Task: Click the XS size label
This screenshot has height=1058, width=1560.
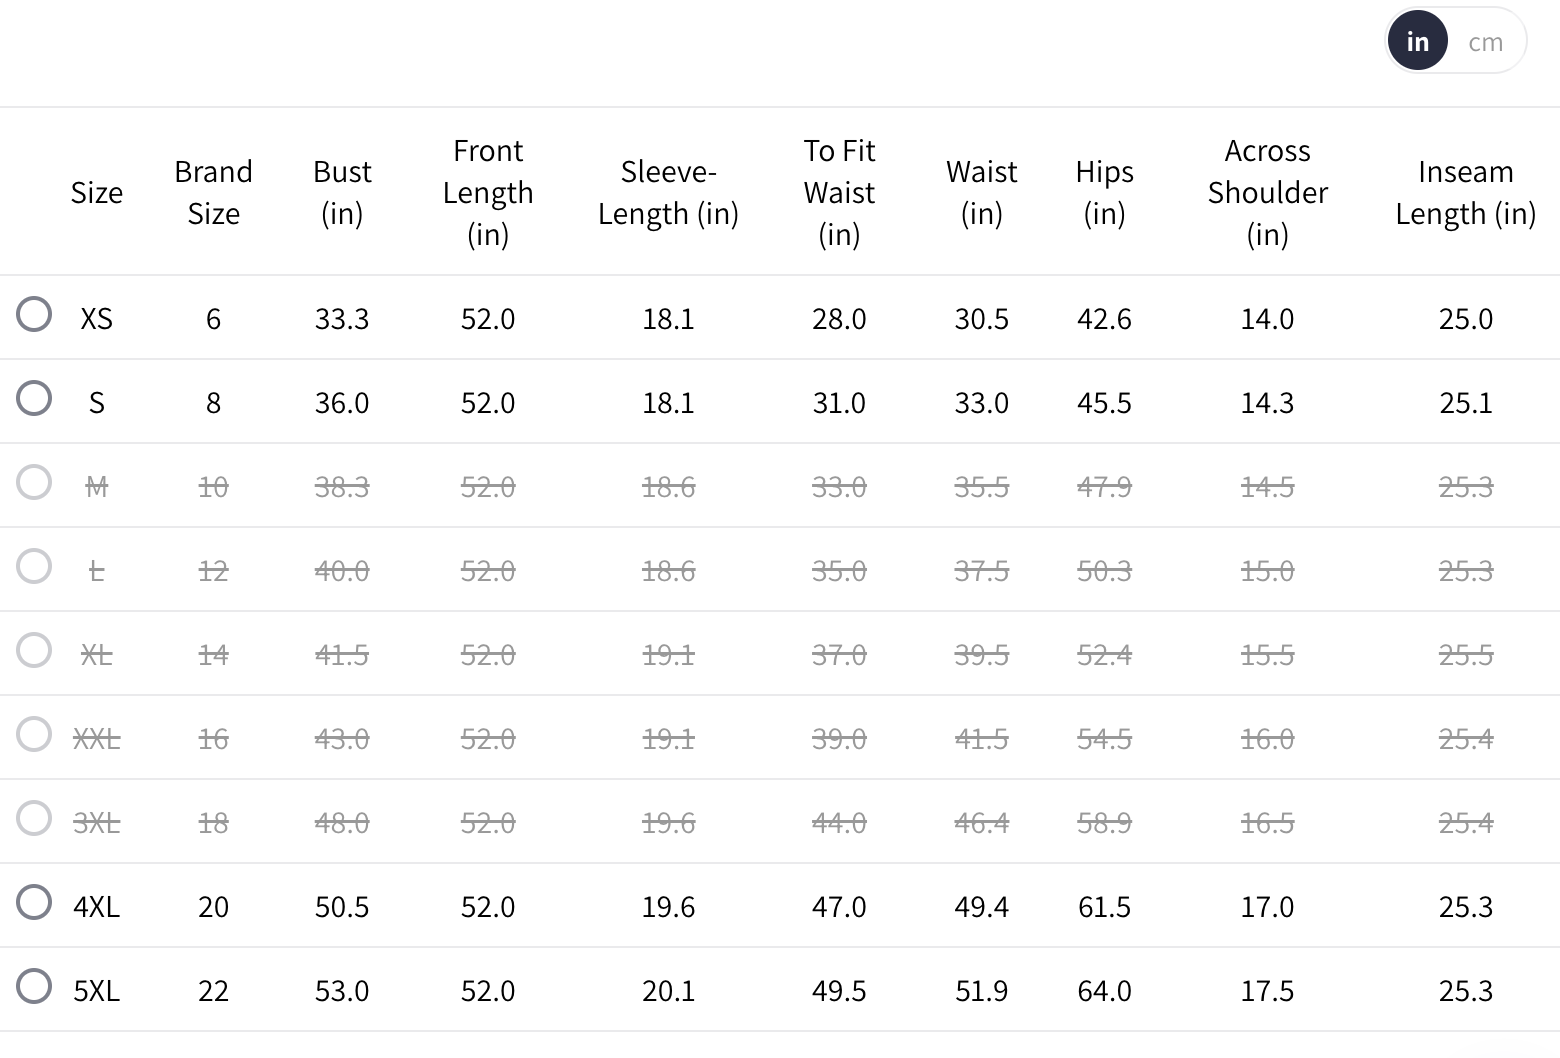Action: coord(96,319)
